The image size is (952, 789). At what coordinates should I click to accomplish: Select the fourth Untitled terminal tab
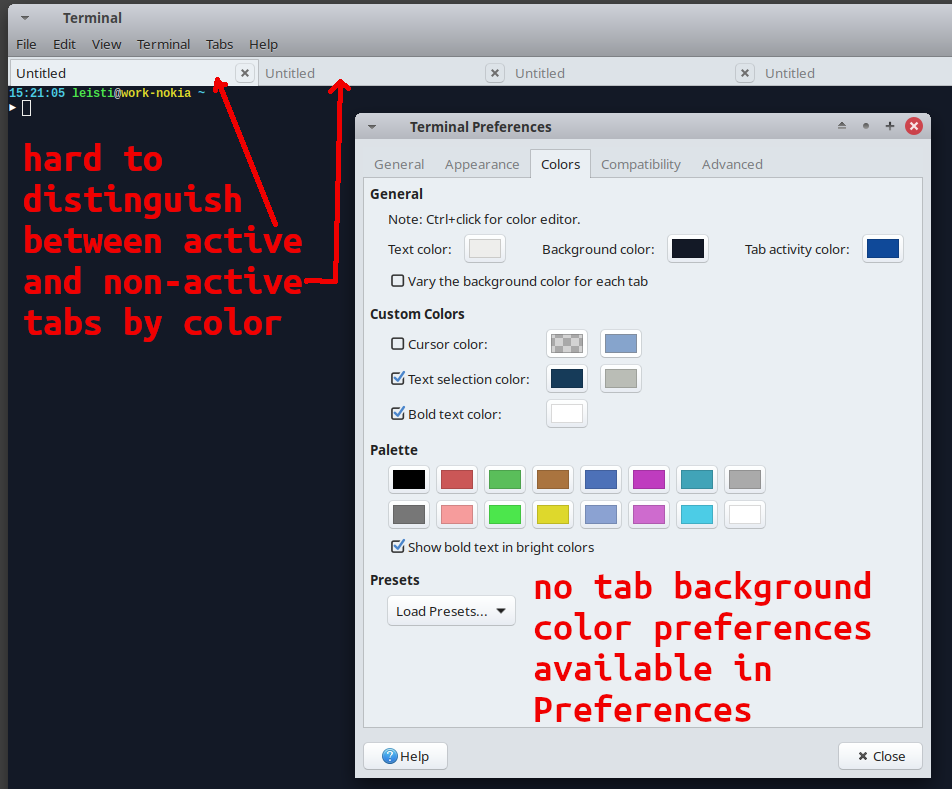coord(790,73)
